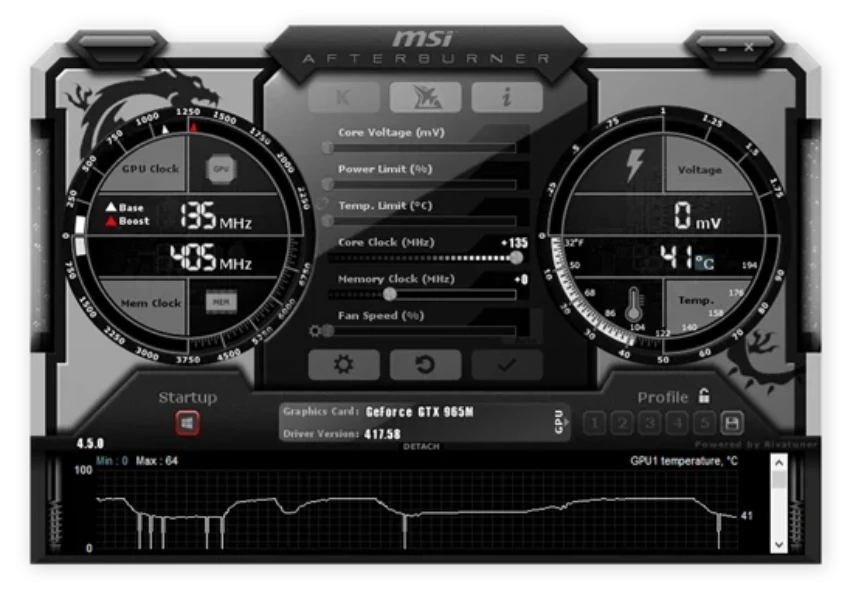Screen dimensions: 853x600
Task: Toggle the link icon beside Temp. Limit
Action: click(322, 204)
